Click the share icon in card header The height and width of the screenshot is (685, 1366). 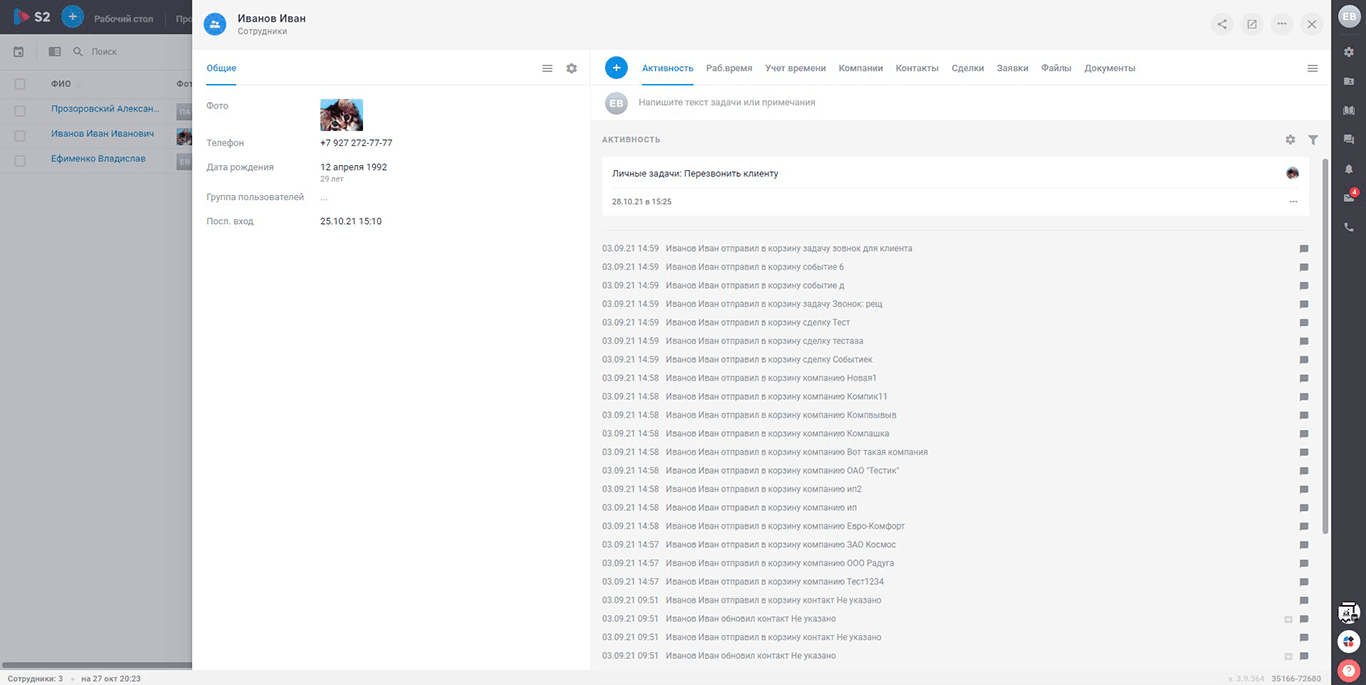tap(1222, 24)
